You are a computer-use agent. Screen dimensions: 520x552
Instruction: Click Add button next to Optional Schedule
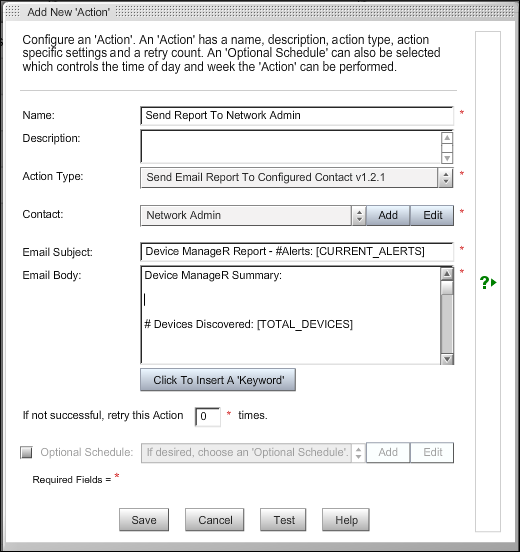click(388, 452)
